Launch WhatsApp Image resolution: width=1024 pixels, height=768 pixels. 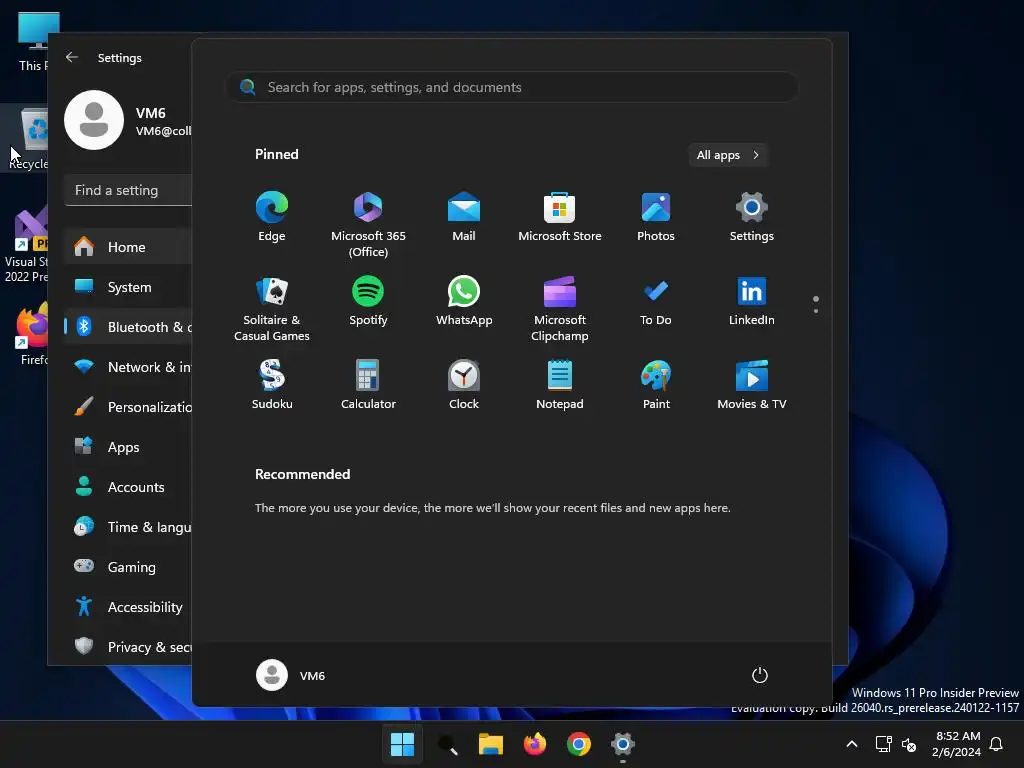tap(464, 301)
